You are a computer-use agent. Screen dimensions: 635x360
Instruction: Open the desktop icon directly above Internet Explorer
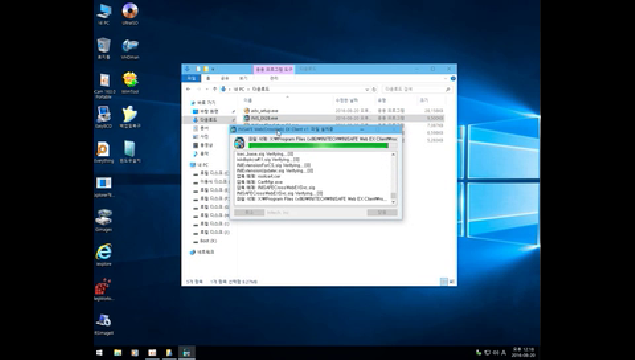pos(104,220)
